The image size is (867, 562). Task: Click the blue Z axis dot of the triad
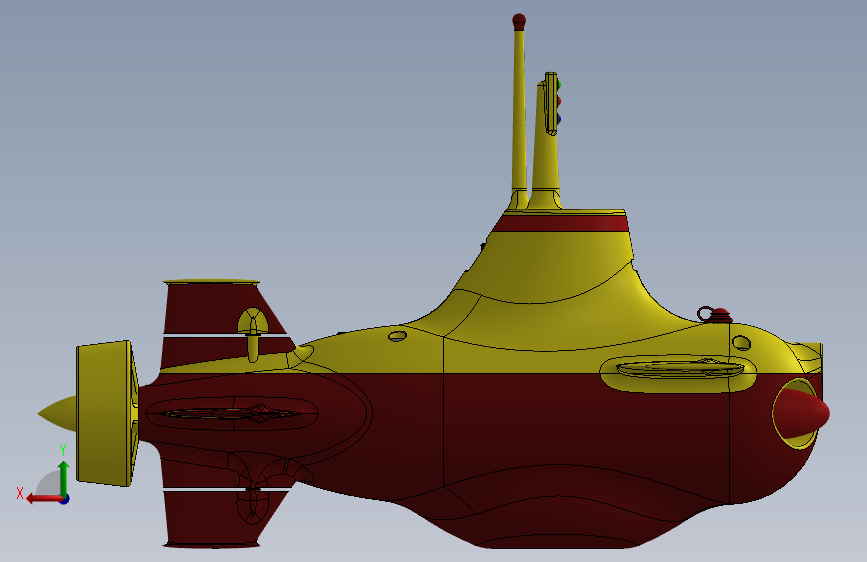point(65,499)
